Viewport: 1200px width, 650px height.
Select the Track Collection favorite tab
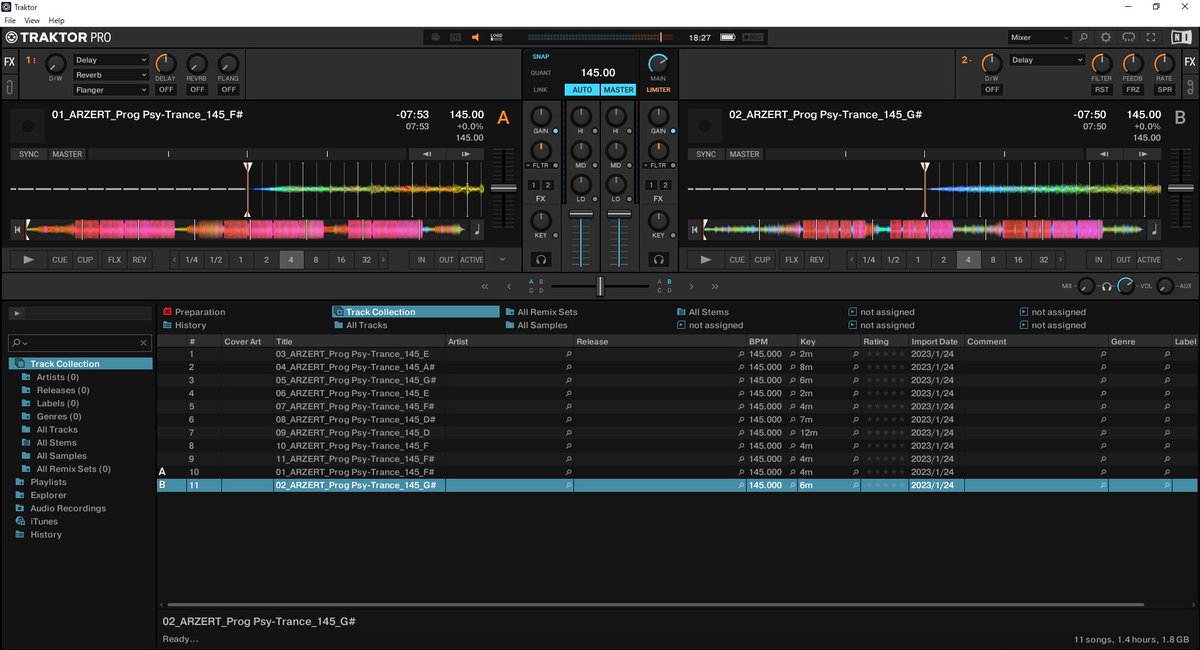click(416, 312)
